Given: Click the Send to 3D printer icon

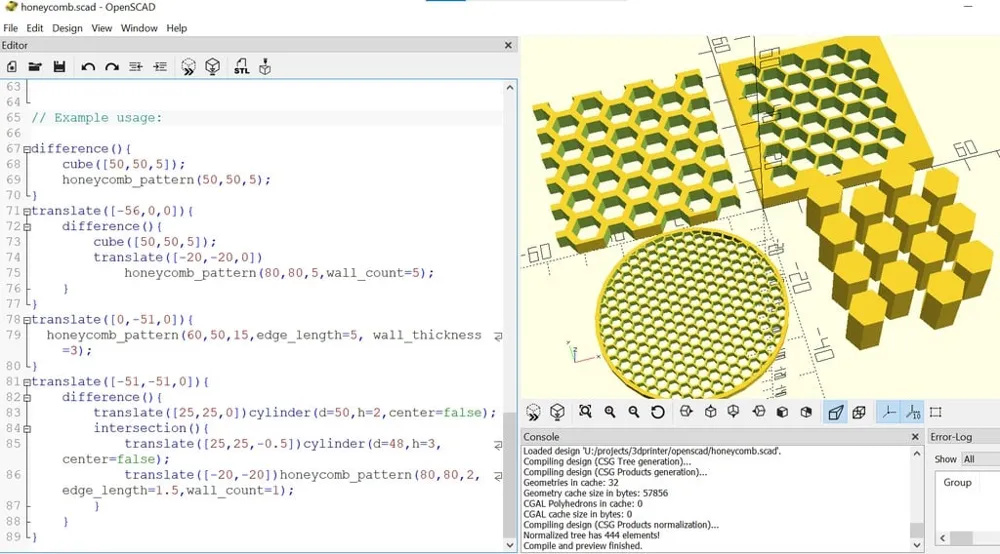Looking at the screenshot, I should (x=265, y=67).
